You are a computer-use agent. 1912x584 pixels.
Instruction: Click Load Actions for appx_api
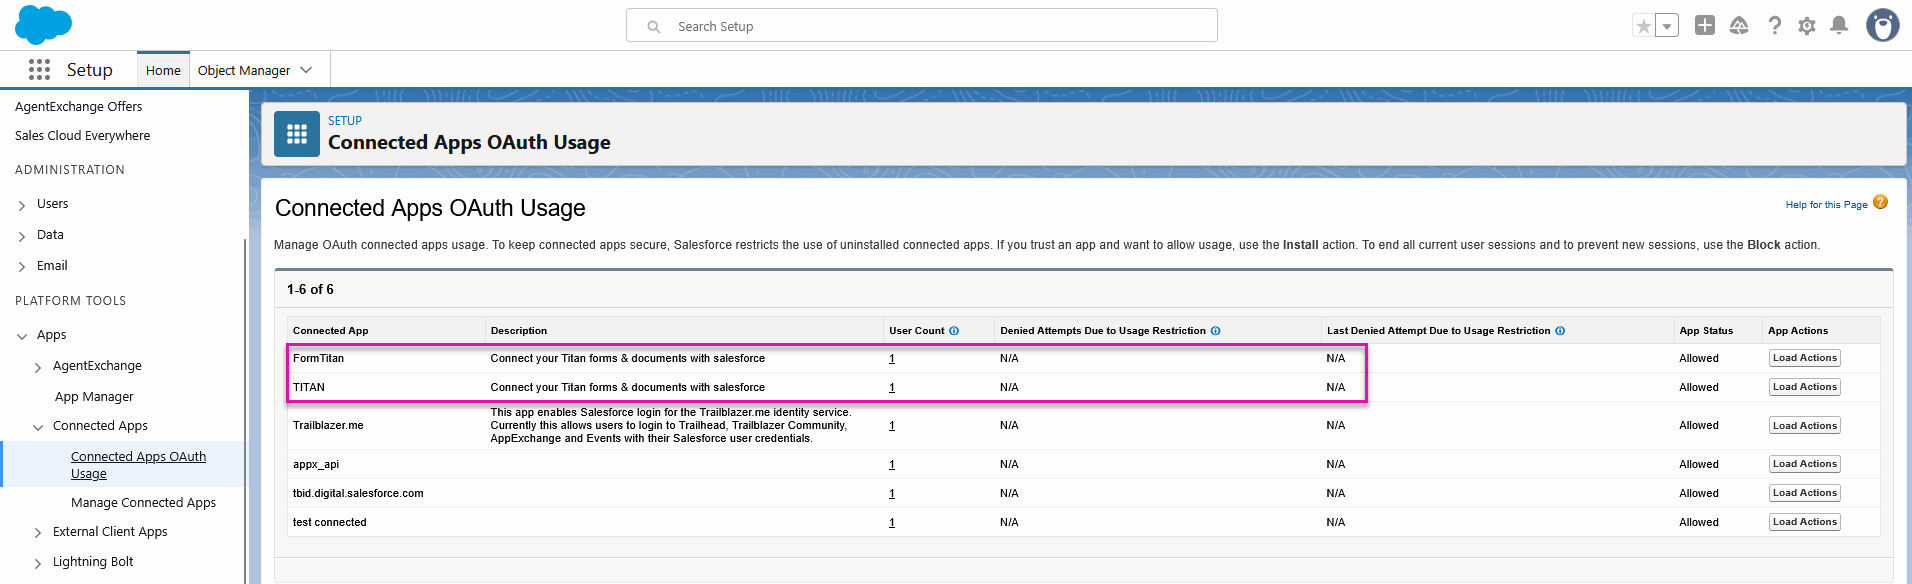point(1805,464)
